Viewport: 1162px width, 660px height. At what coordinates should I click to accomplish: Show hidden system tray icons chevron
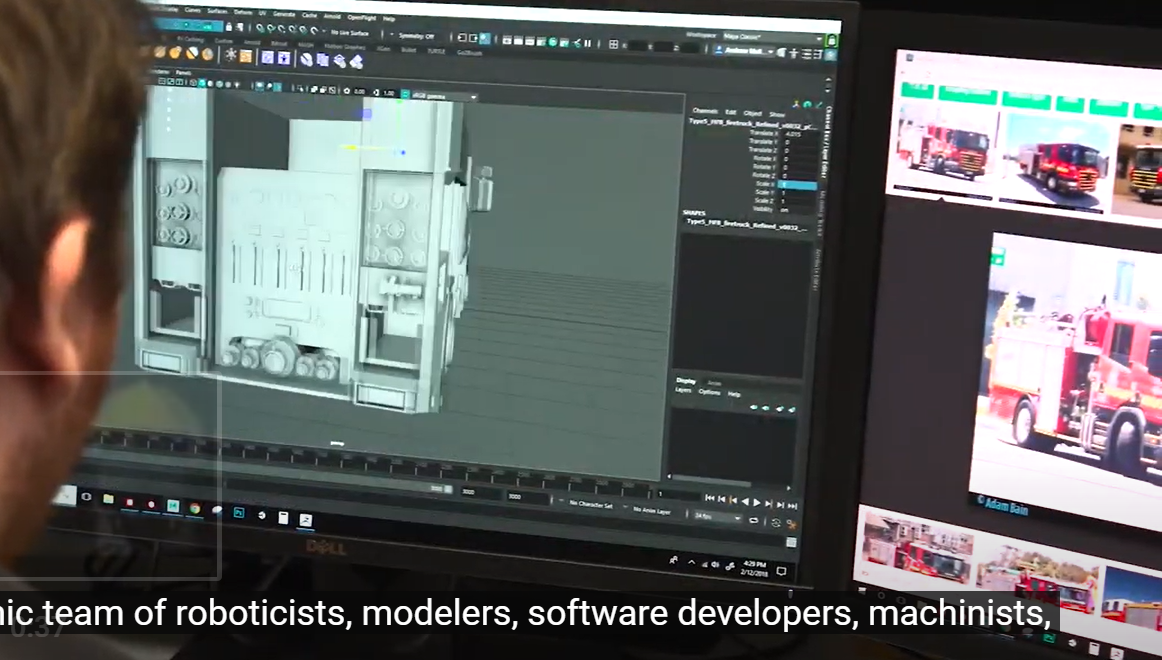click(691, 562)
